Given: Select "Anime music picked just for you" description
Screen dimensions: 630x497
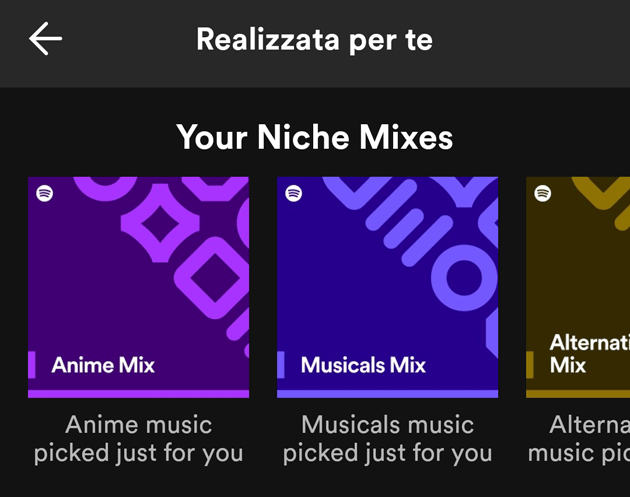Looking at the screenshot, I should pos(138,439).
